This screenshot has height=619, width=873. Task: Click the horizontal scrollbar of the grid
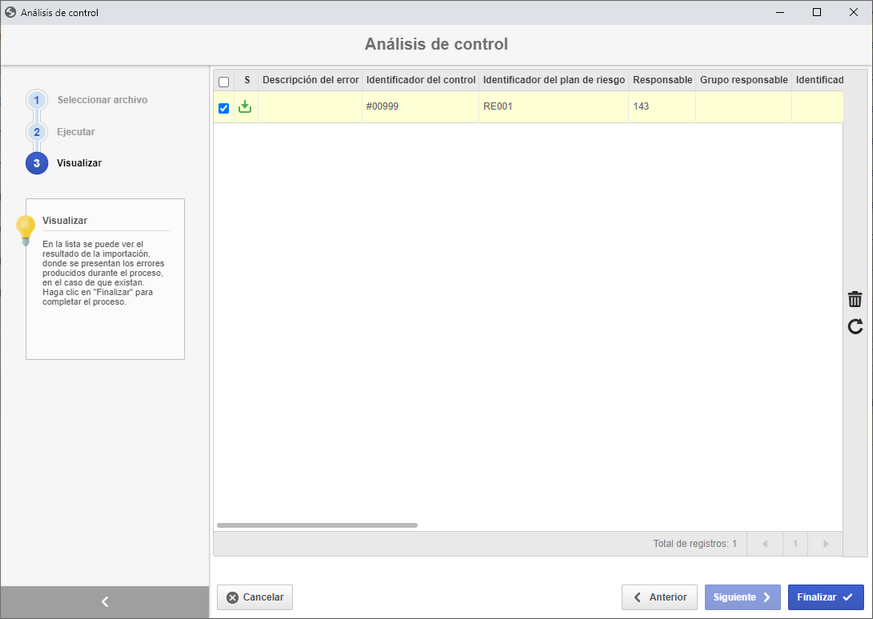(317, 525)
